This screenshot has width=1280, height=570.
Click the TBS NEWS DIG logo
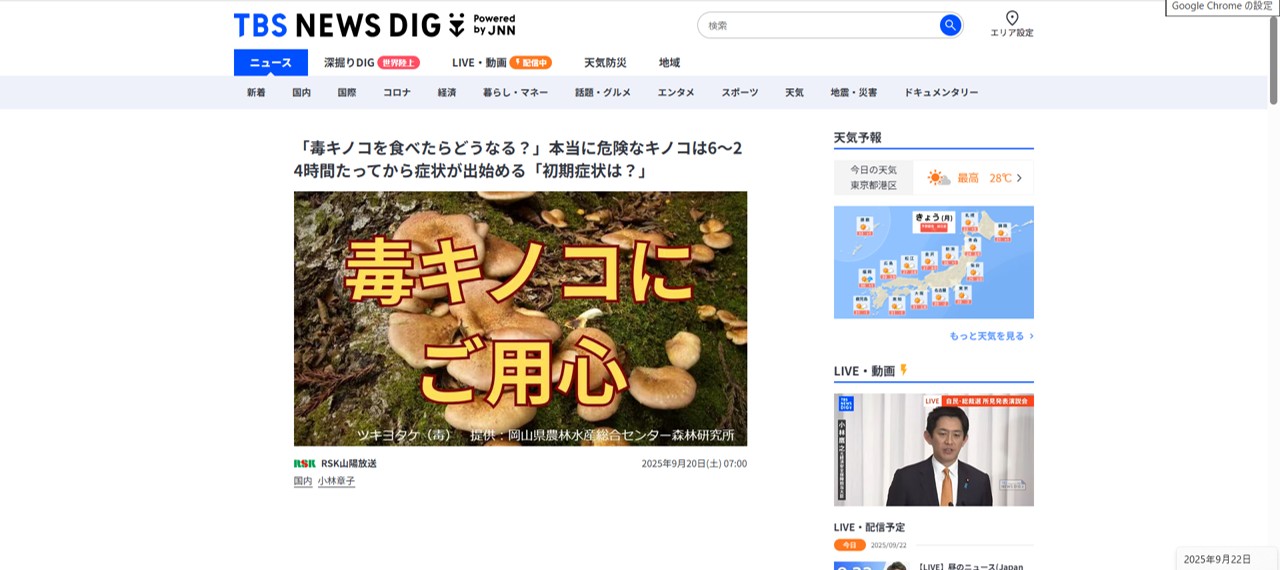pyautogui.click(x=374, y=25)
